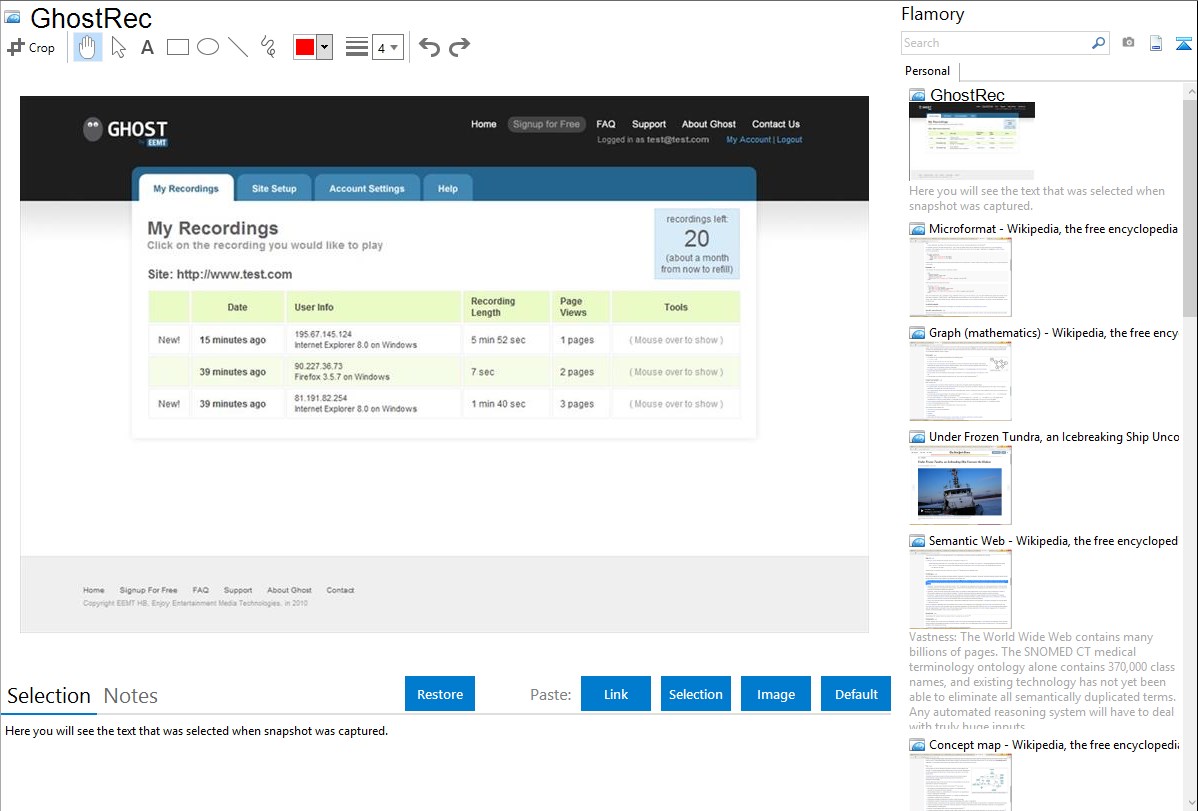Activate the hand pan tool
Viewport: 1198px width, 811px height.
pos(88,47)
